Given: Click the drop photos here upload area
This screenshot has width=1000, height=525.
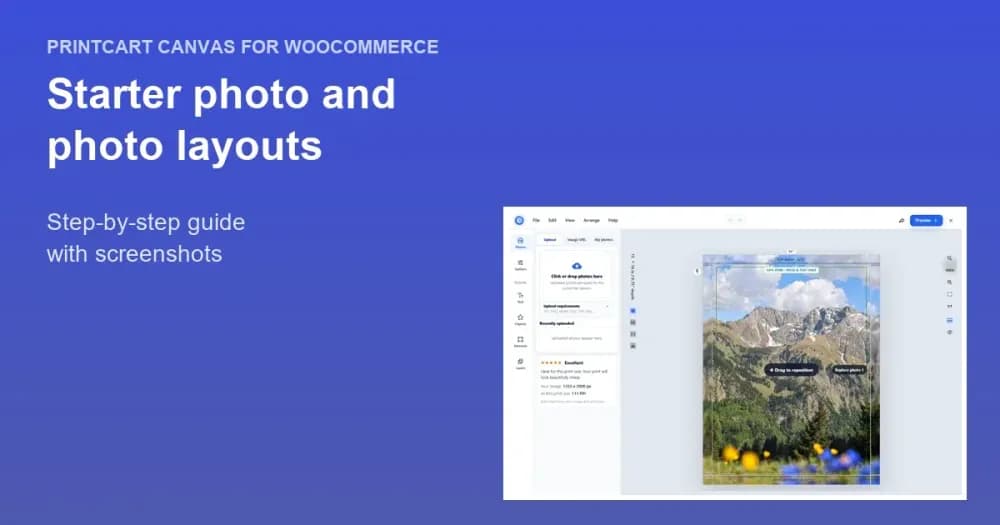Looking at the screenshot, I should (577, 276).
